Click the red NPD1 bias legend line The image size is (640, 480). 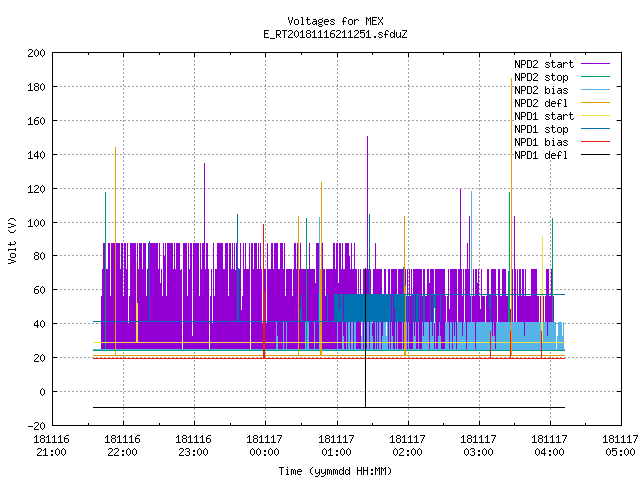coord(595,142)
